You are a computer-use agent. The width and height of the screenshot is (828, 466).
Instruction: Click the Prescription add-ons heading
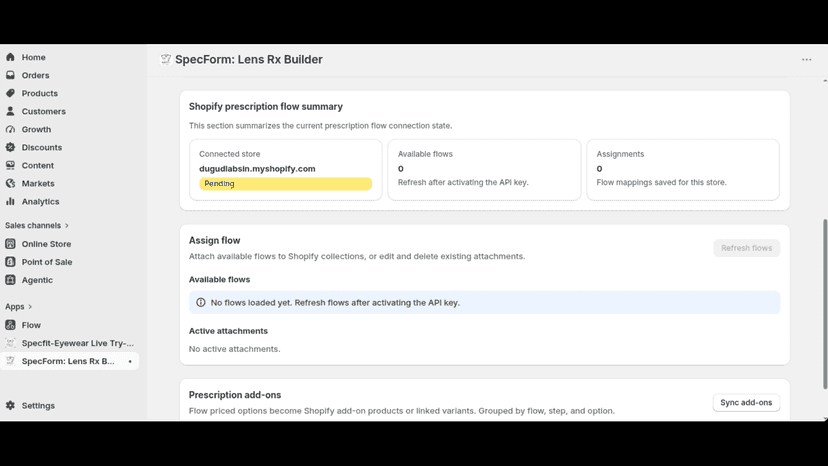[234, 395]
